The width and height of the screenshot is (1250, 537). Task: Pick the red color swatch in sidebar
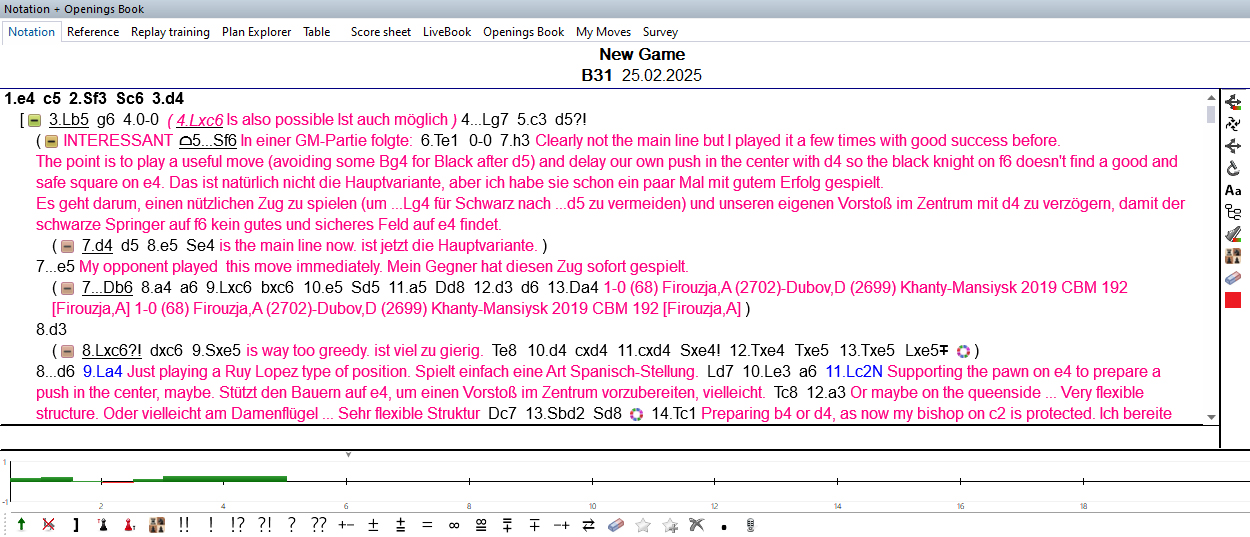click(1233, 300)
